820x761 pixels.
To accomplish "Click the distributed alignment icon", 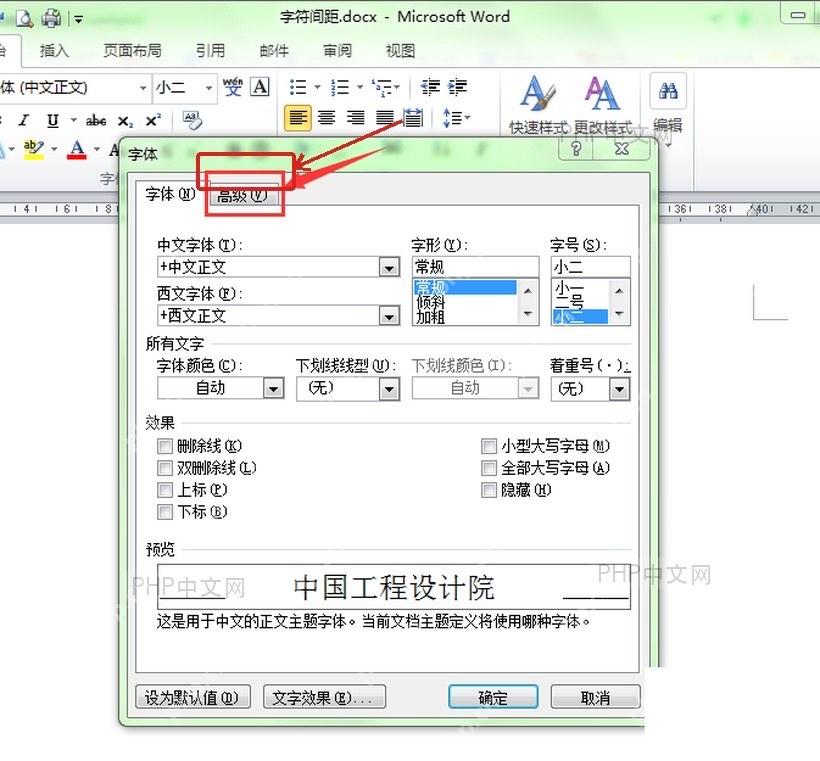I will pos(413,118).
